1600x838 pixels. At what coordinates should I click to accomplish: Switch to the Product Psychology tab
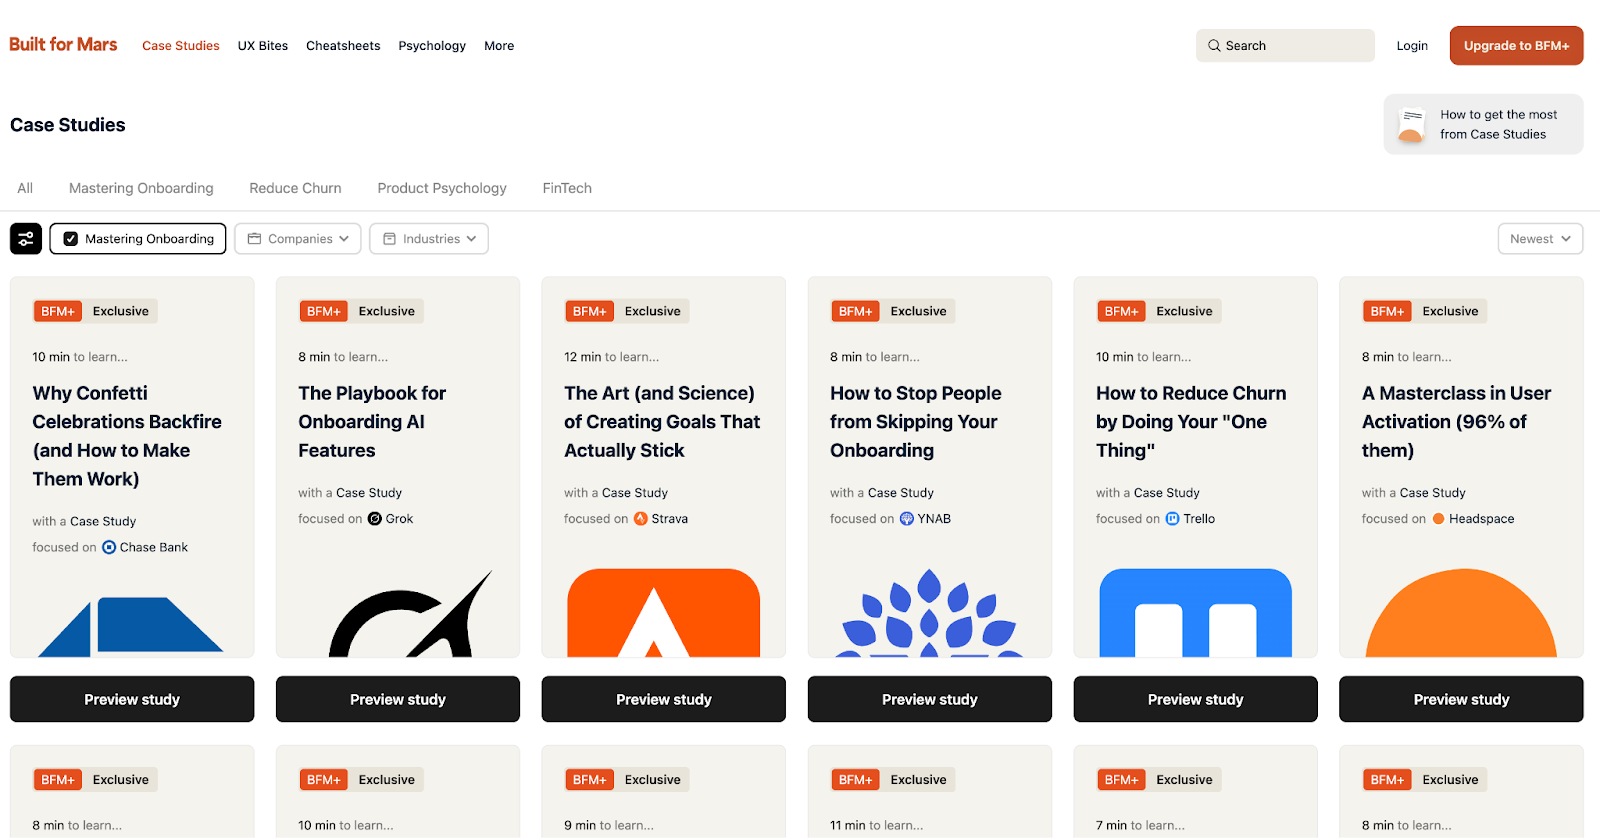pyautogui.click(x=442, y=188)
